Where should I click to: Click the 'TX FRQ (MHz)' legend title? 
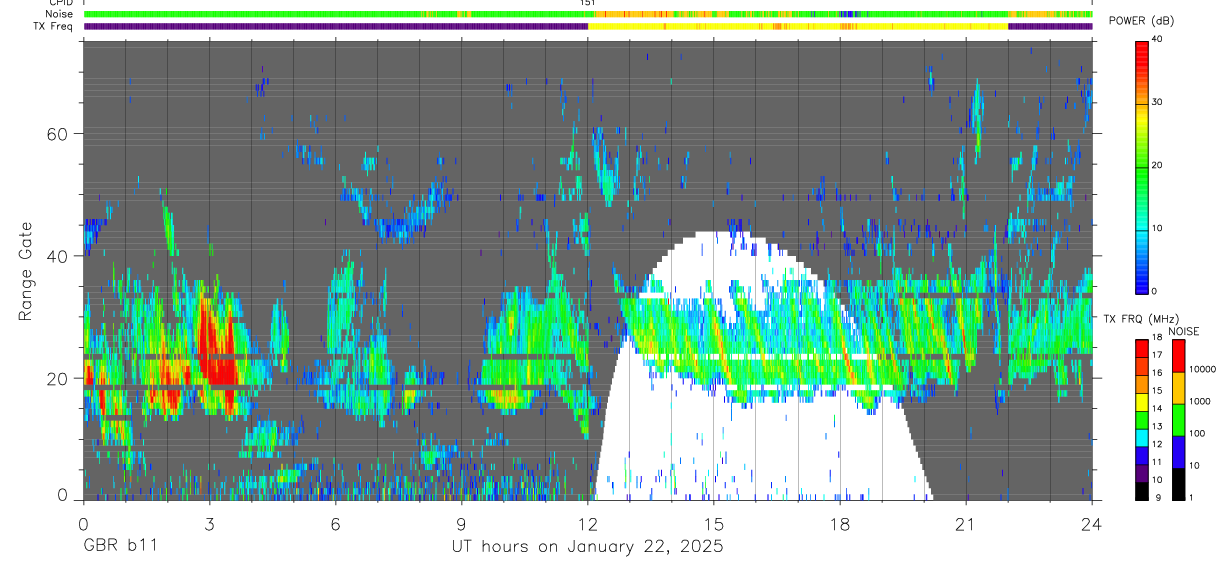pyautogui.click(x=1143, y=318)
